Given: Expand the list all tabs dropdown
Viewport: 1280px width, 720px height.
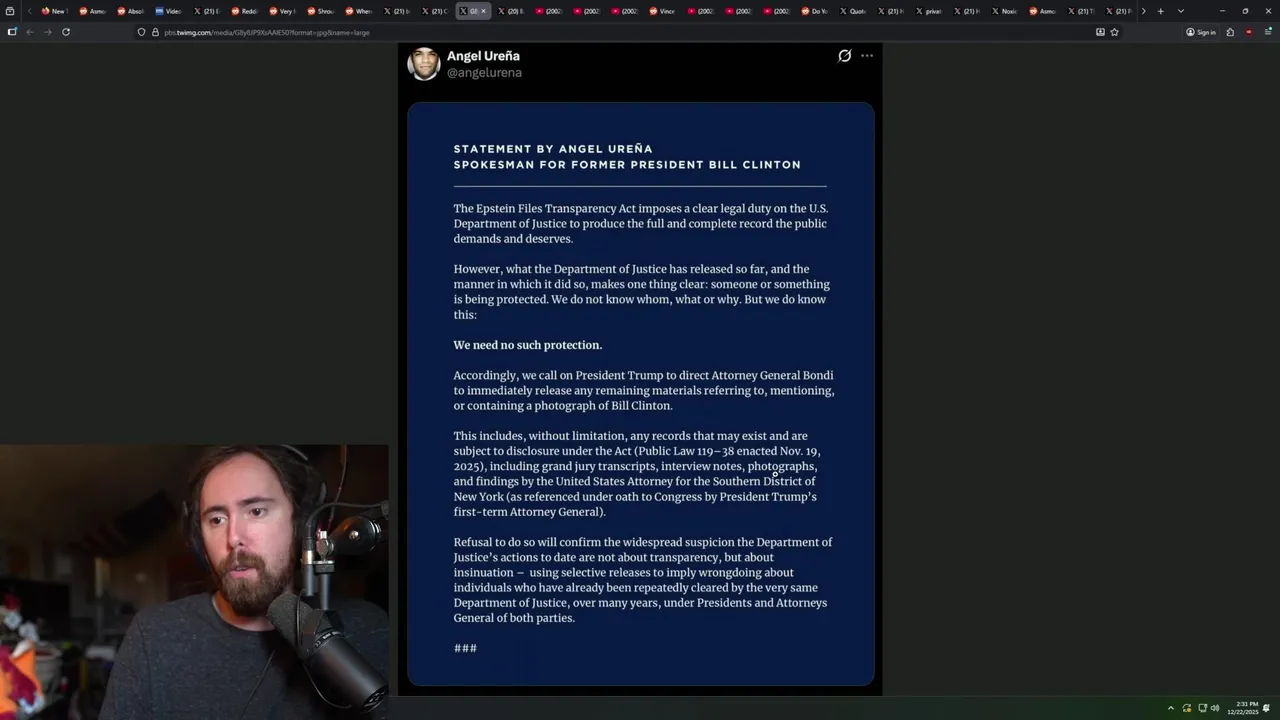Looking at the screenshot, I should 1181,11.
